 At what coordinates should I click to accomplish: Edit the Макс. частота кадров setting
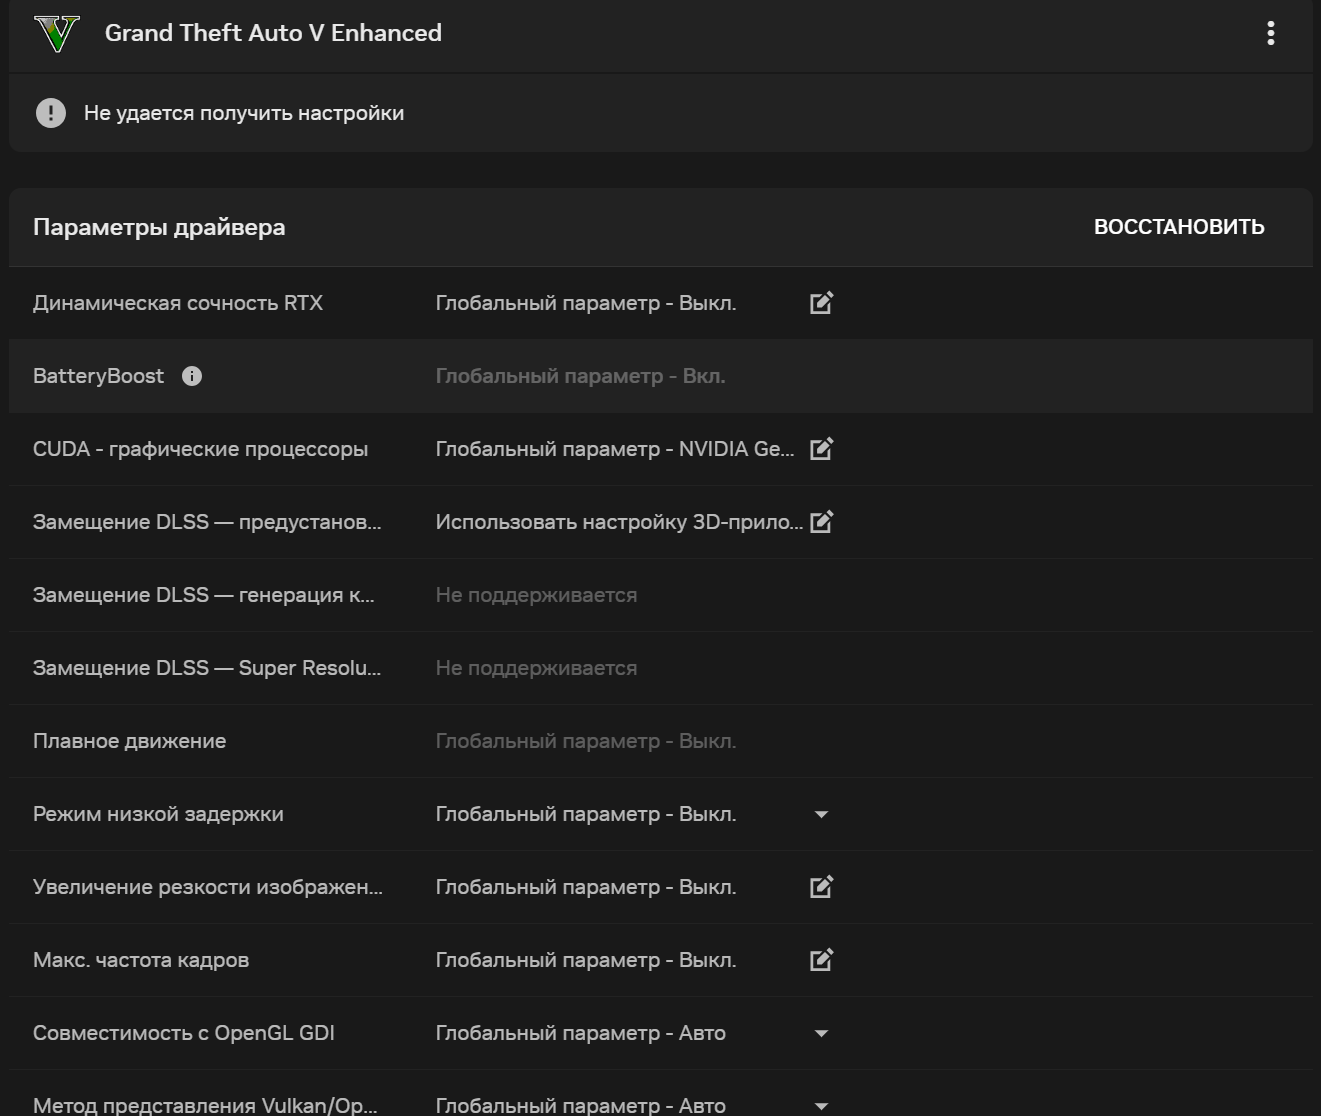point(821,960)
